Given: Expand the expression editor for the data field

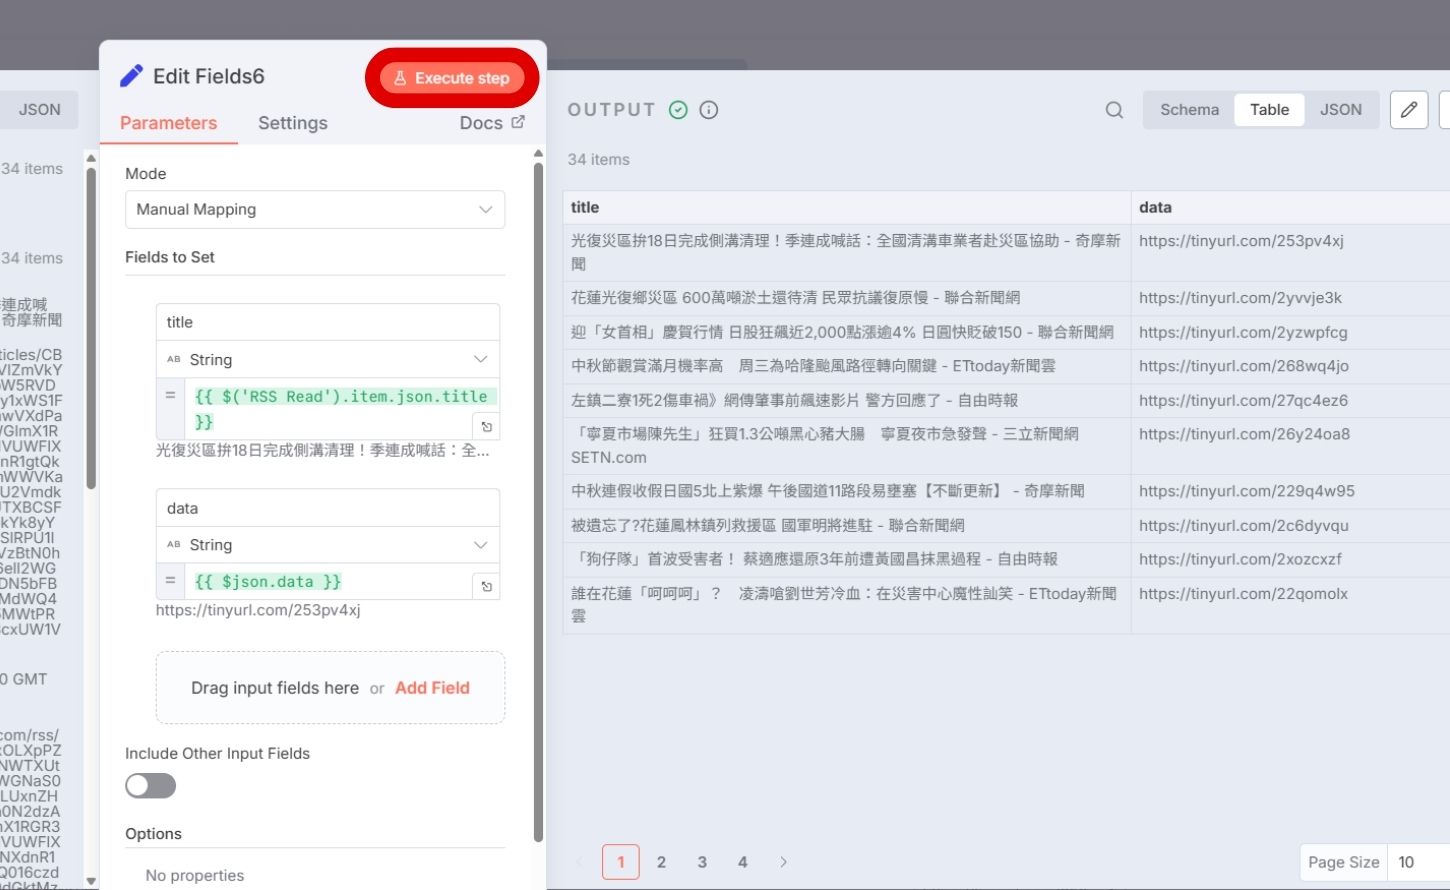Looking at the screenshot, I should point(486,585).
